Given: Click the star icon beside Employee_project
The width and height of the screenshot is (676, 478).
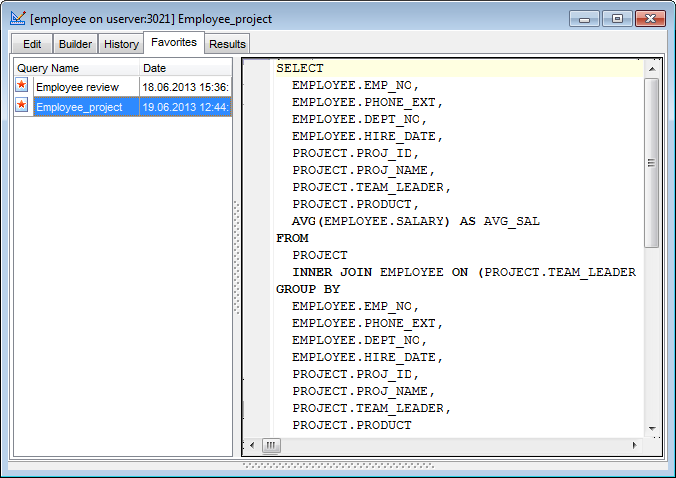Looking at the screenshot, I should point(22,106).
